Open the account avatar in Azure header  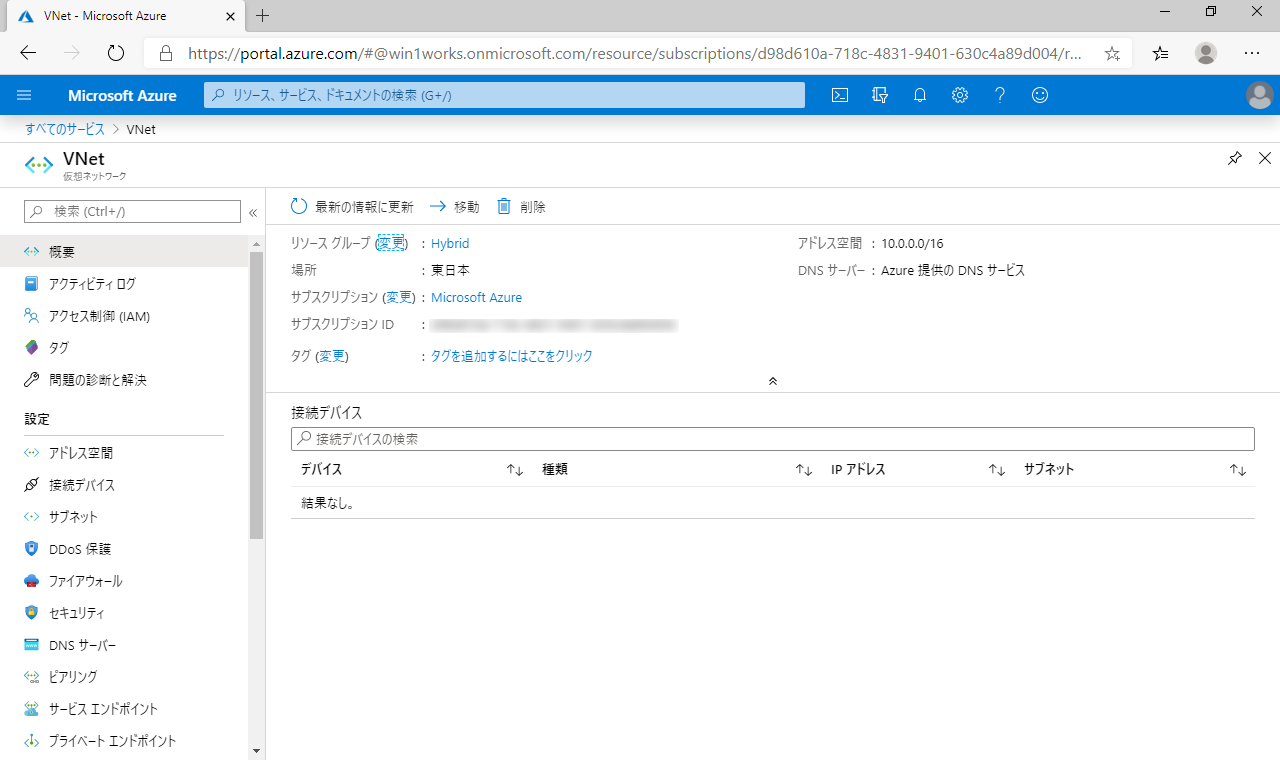[x=1260, y=95]
